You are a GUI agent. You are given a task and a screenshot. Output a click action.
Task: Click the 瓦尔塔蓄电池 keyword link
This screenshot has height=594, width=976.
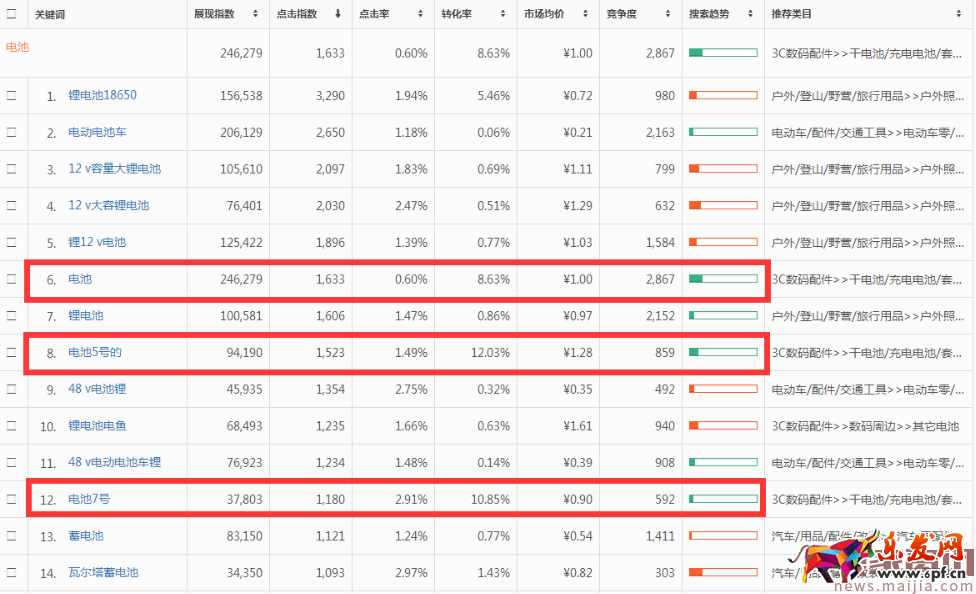pyautogui.click(x=103, y=573)
